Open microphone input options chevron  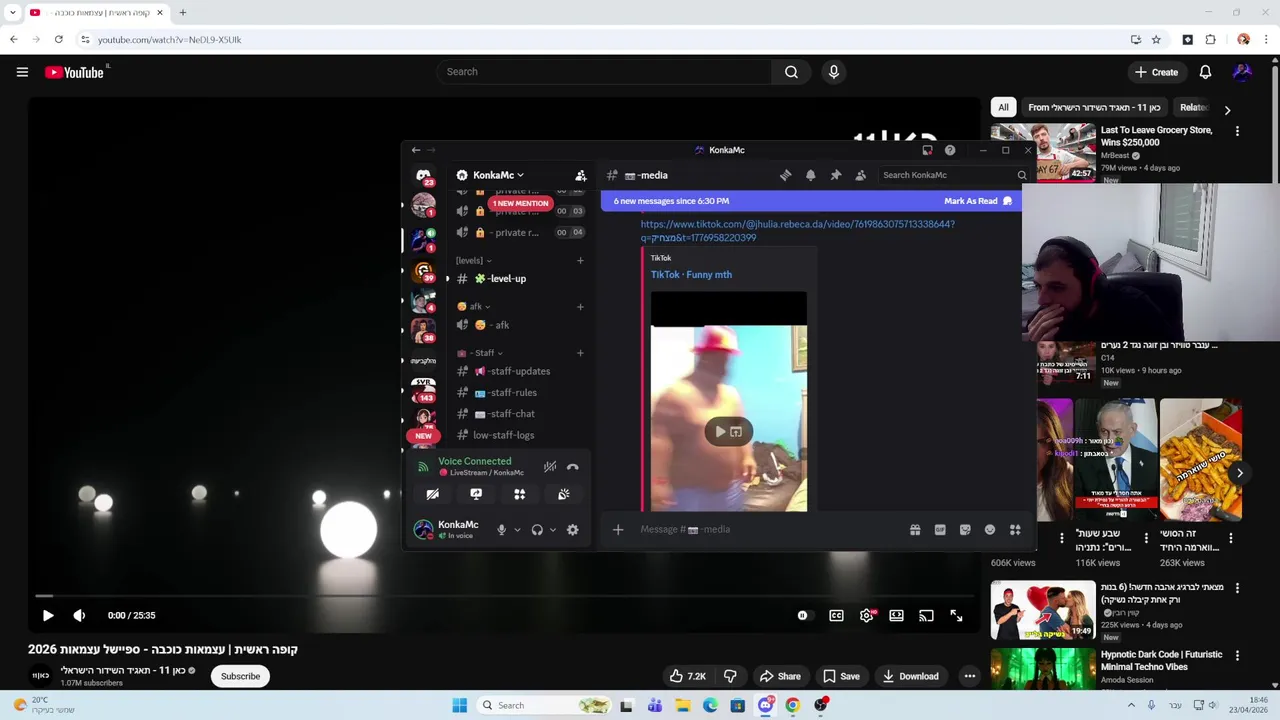pyautogui.click(x=517, y=530)
